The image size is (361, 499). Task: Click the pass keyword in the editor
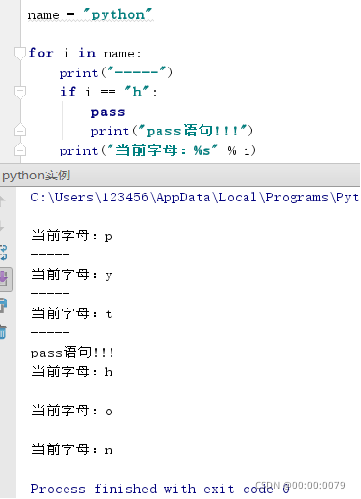108,112
